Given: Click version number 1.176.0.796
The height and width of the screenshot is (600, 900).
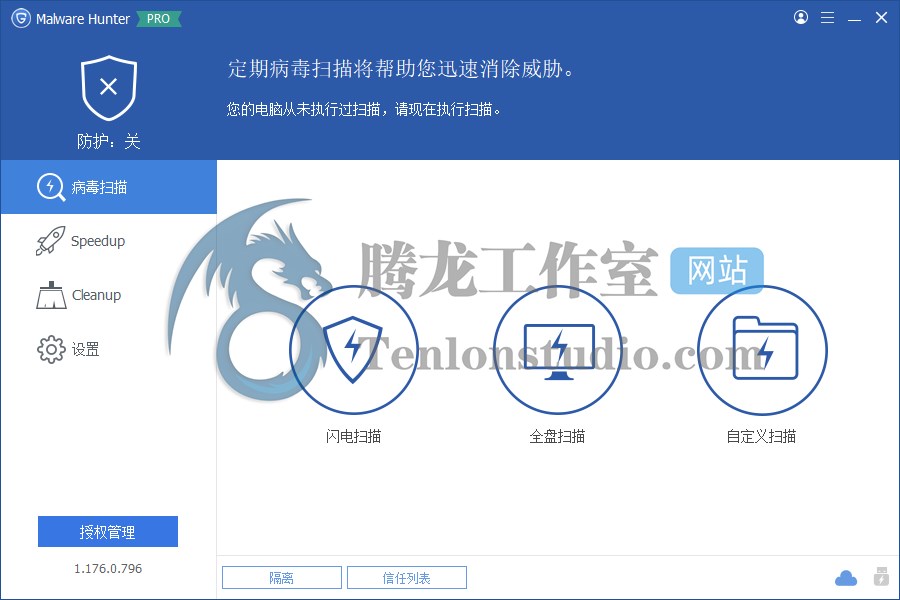Looking at the screenshot, I should click(108, 568).
